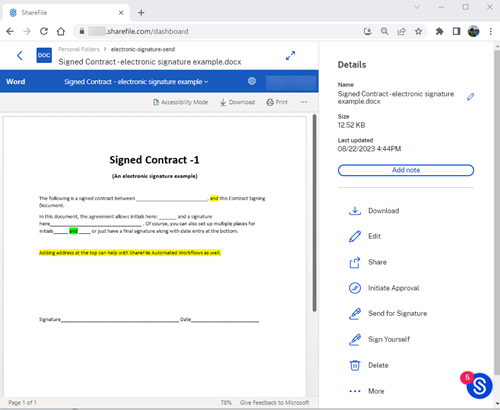
Task: Click the green highlighted 'and' word
Action: click(x=73, y=231)
